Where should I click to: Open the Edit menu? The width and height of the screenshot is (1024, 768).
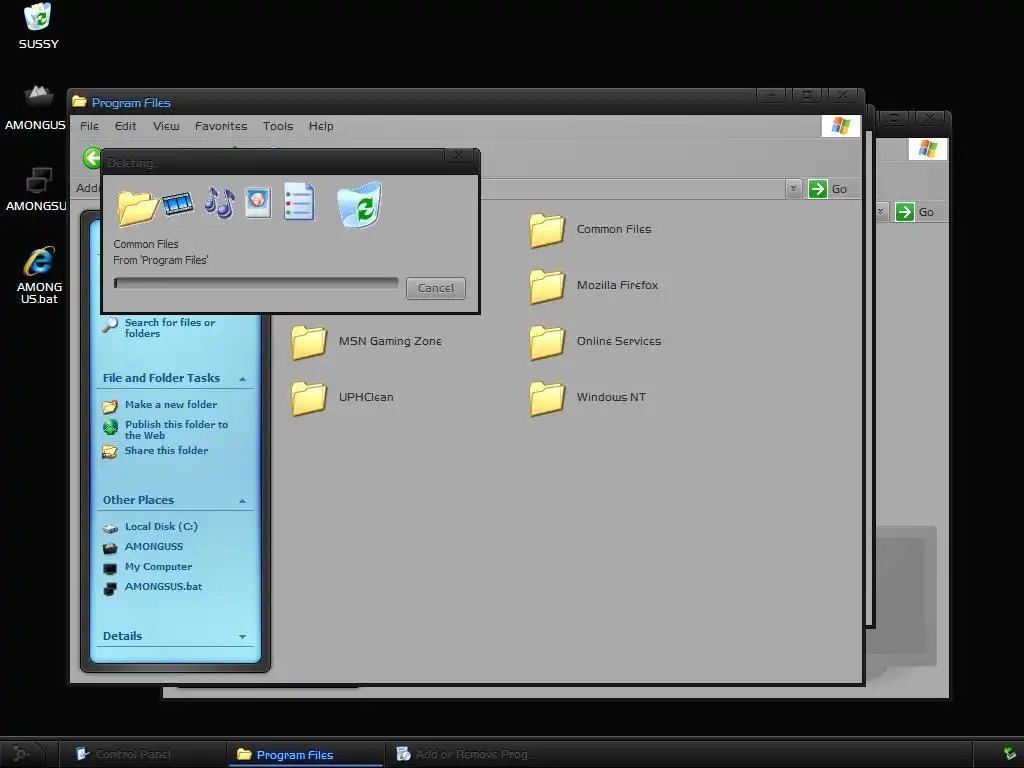pyautogui.click(x=125, y=126)
